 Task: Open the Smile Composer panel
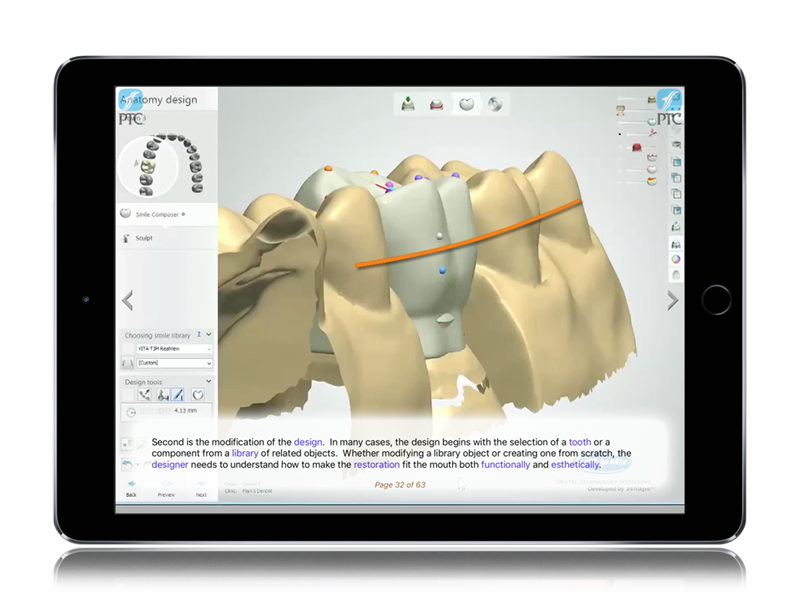point(160,213)
